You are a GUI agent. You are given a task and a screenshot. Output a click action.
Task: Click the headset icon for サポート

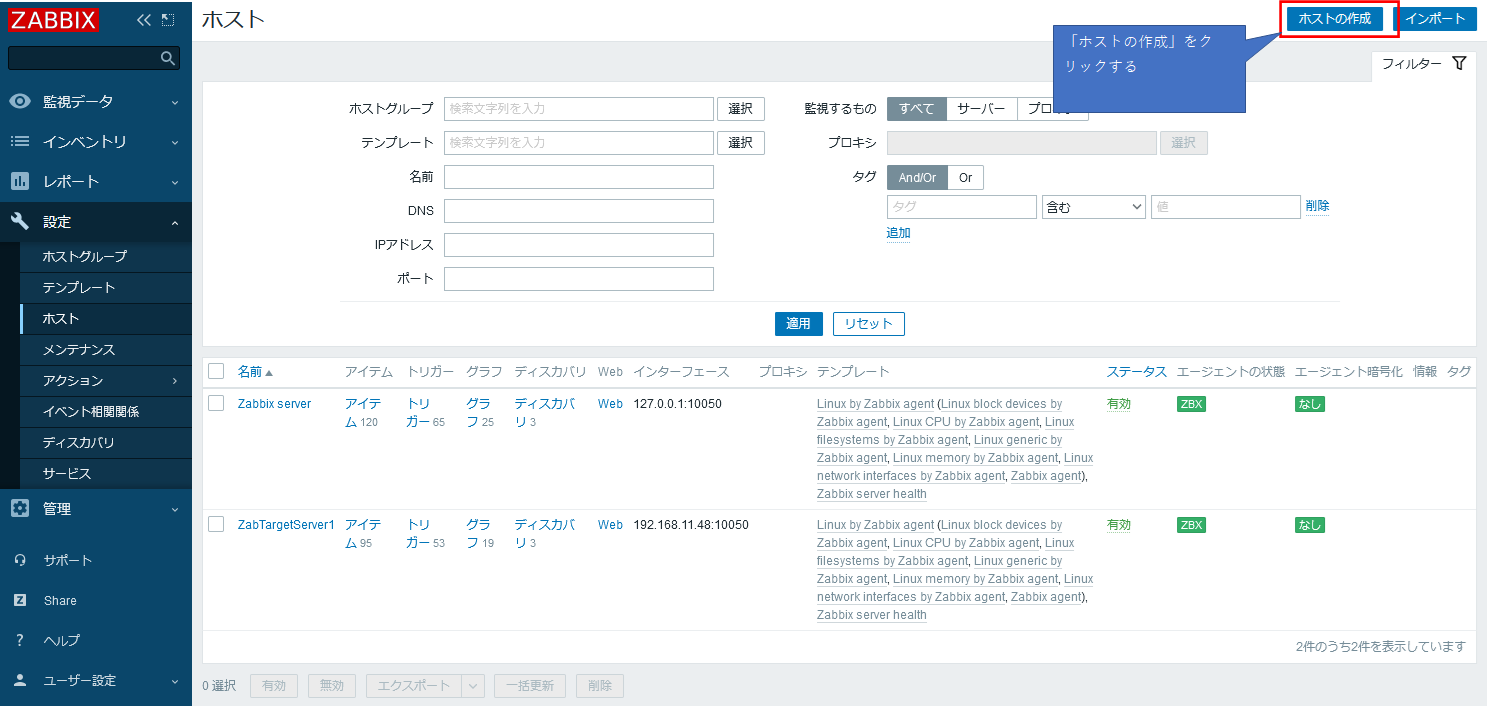click(x=20, y=560)
